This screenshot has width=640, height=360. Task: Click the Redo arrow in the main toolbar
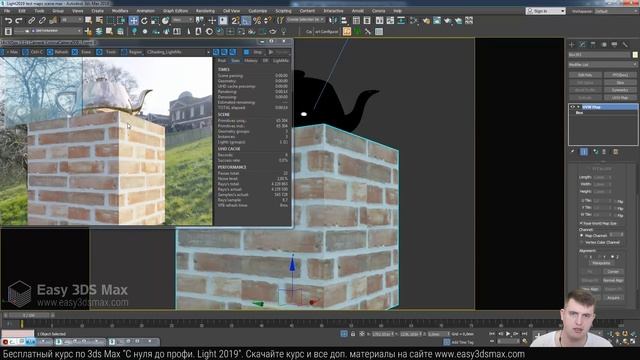tap(19, 20)
